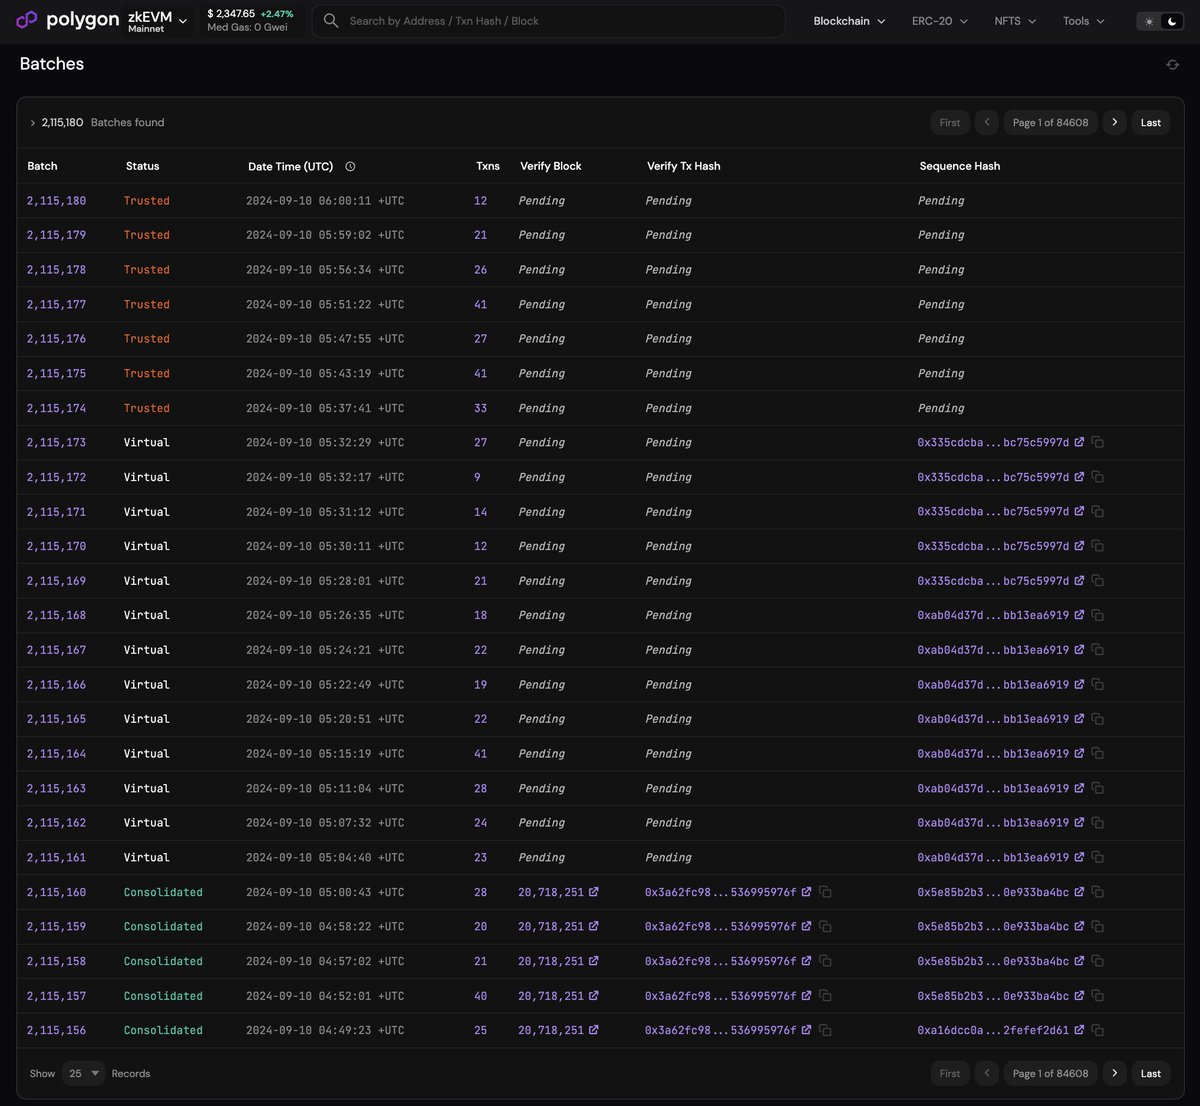Open external link beside verify block of batch 2,115,160
The height and width of the screenshot is (1106, 1200).
(594, 892)
